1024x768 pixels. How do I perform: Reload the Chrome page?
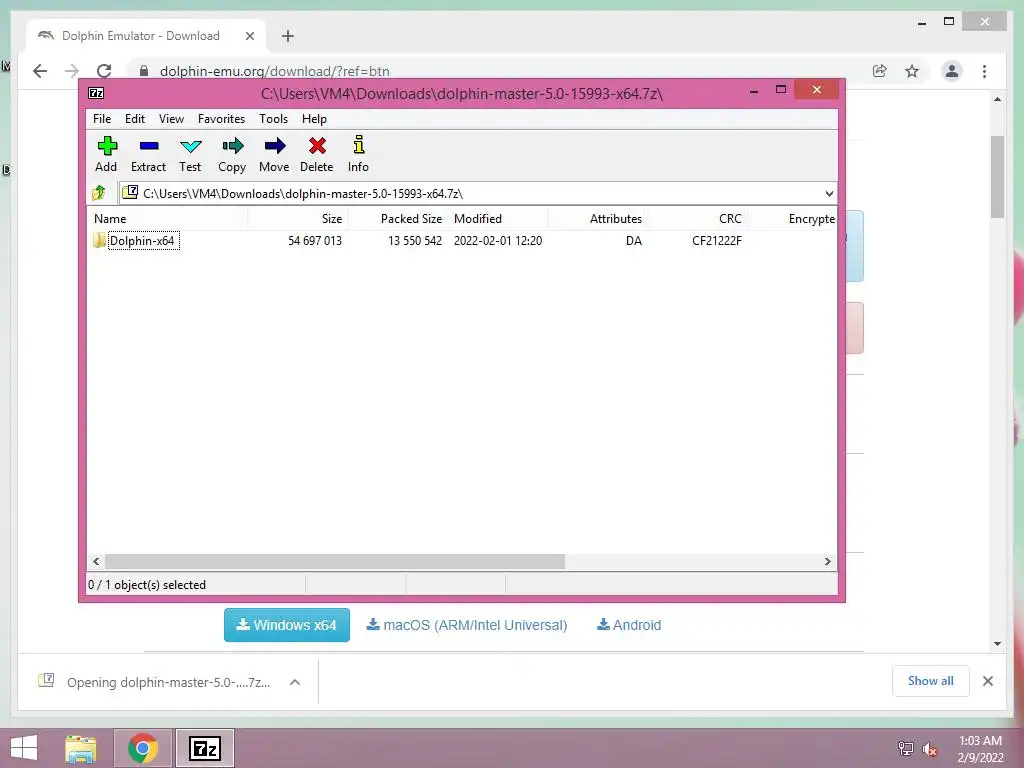(x=104, y=71)
